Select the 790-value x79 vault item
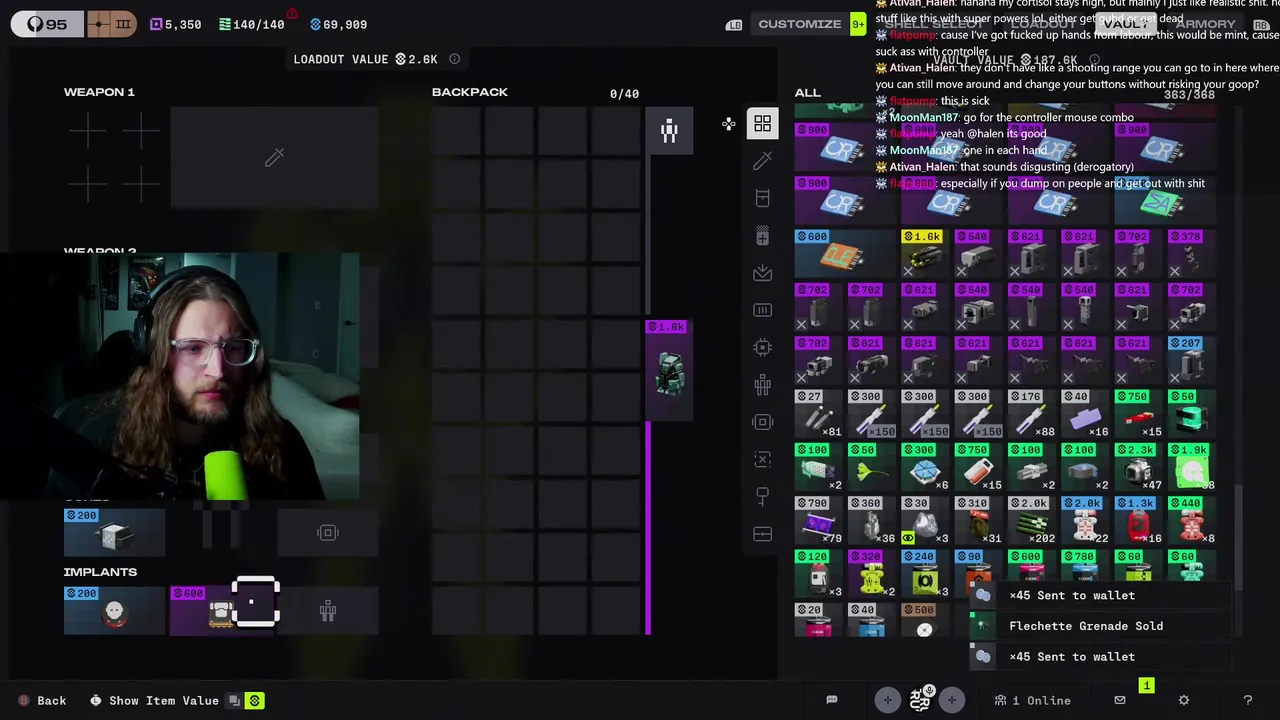1280x720 pixels. pos(818,520)
